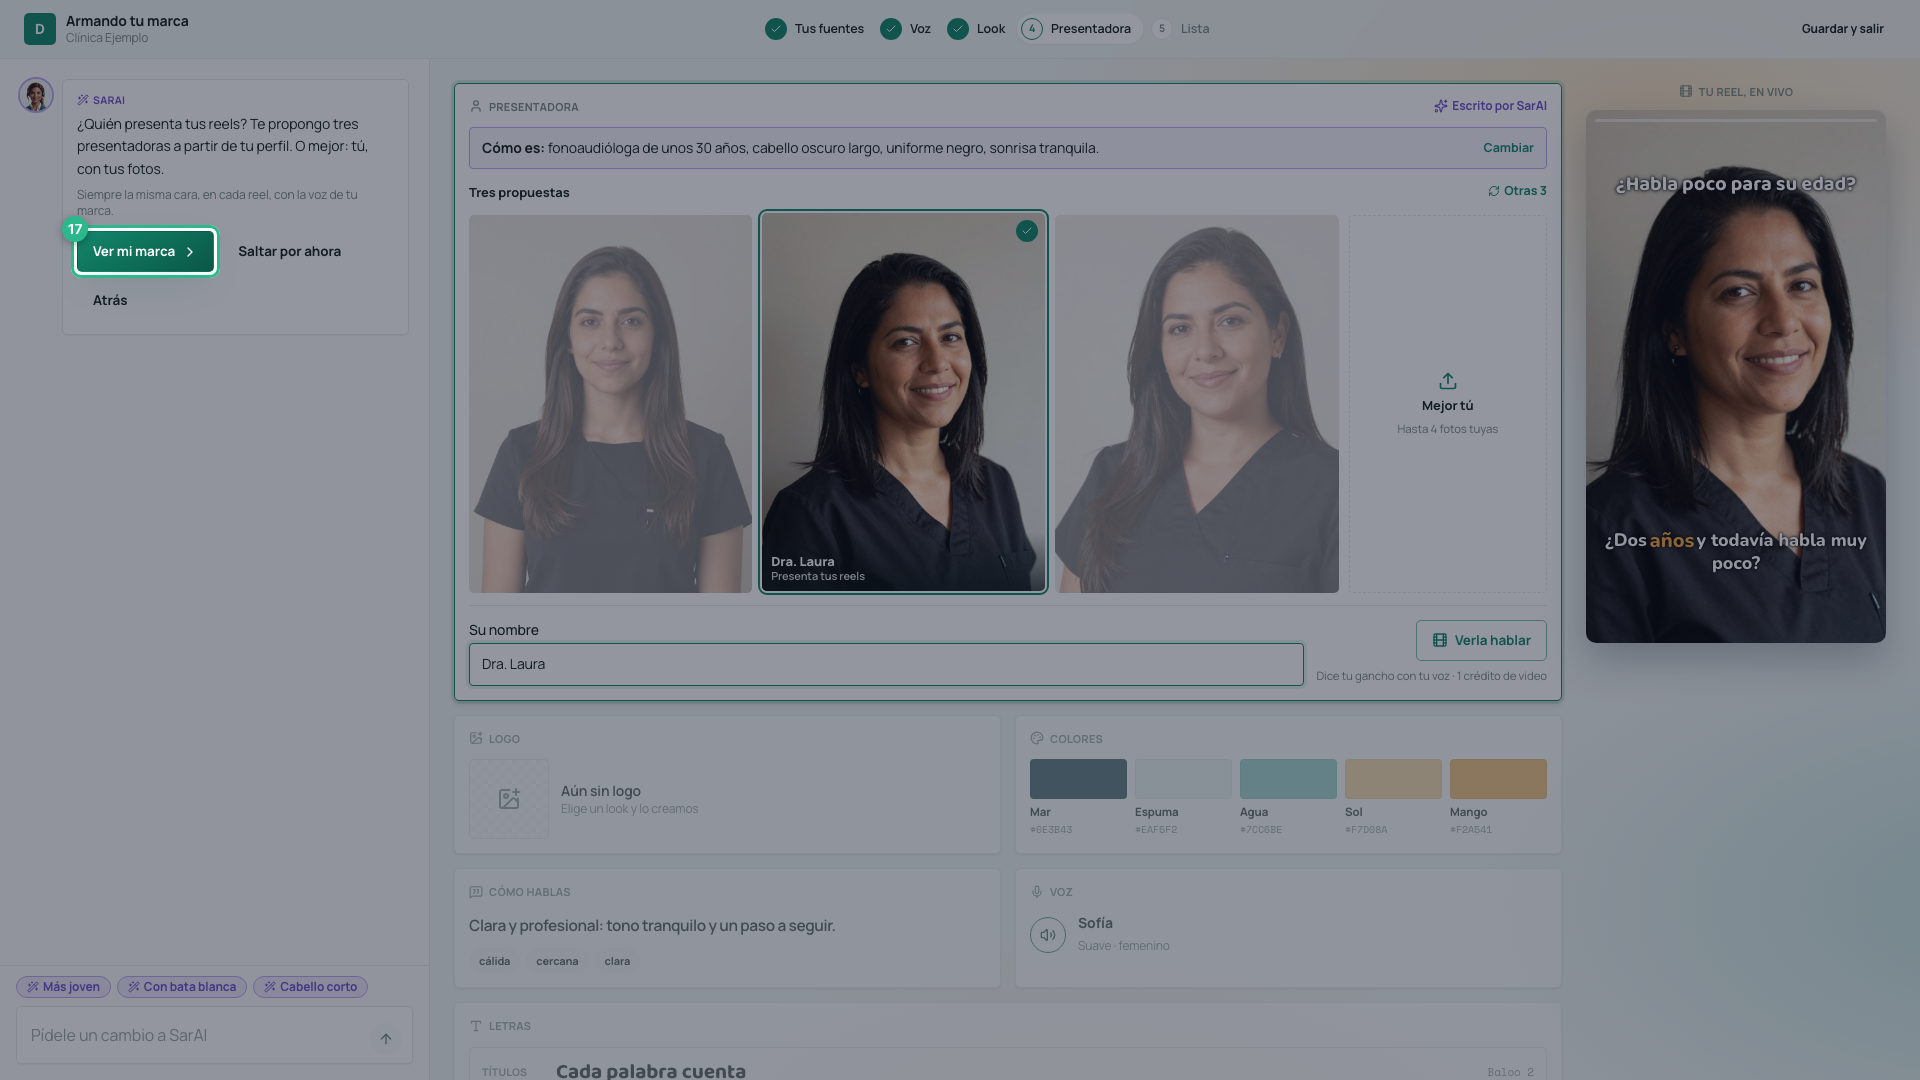Apply the Cabello corto suggestion chip

pos(310,987)
